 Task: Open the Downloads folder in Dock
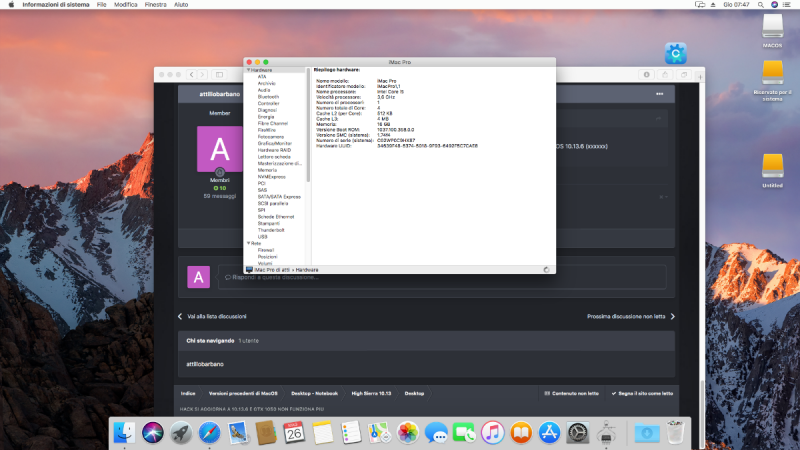[x=647, y=433]
